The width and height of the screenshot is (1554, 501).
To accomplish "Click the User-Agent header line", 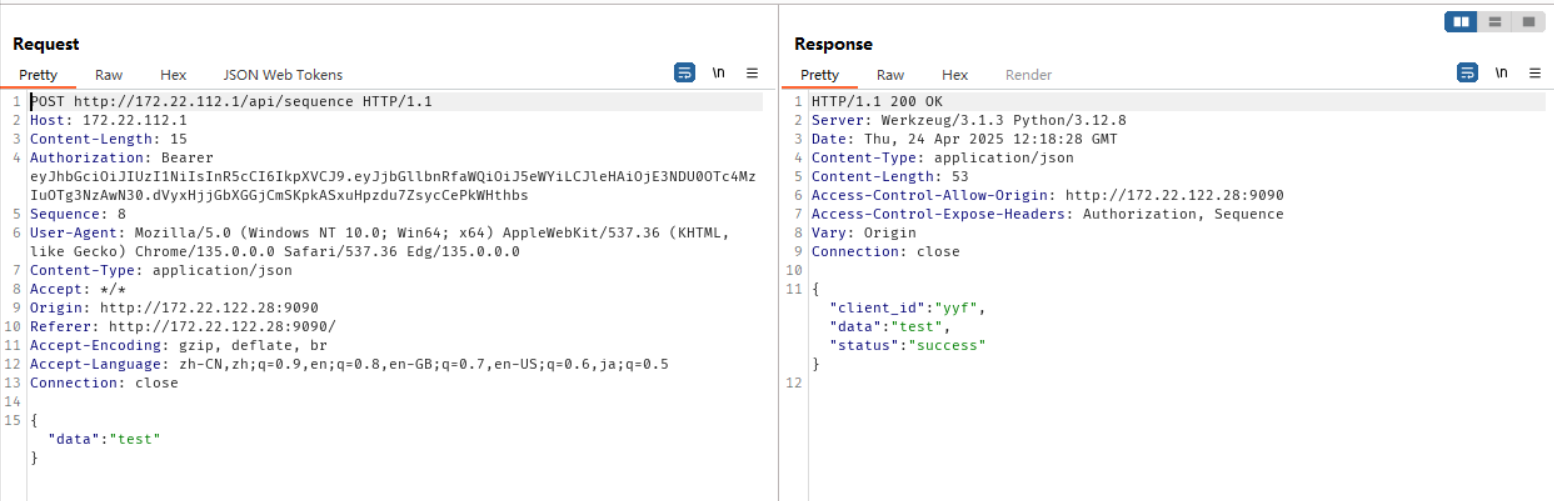I will coord(379,242).
